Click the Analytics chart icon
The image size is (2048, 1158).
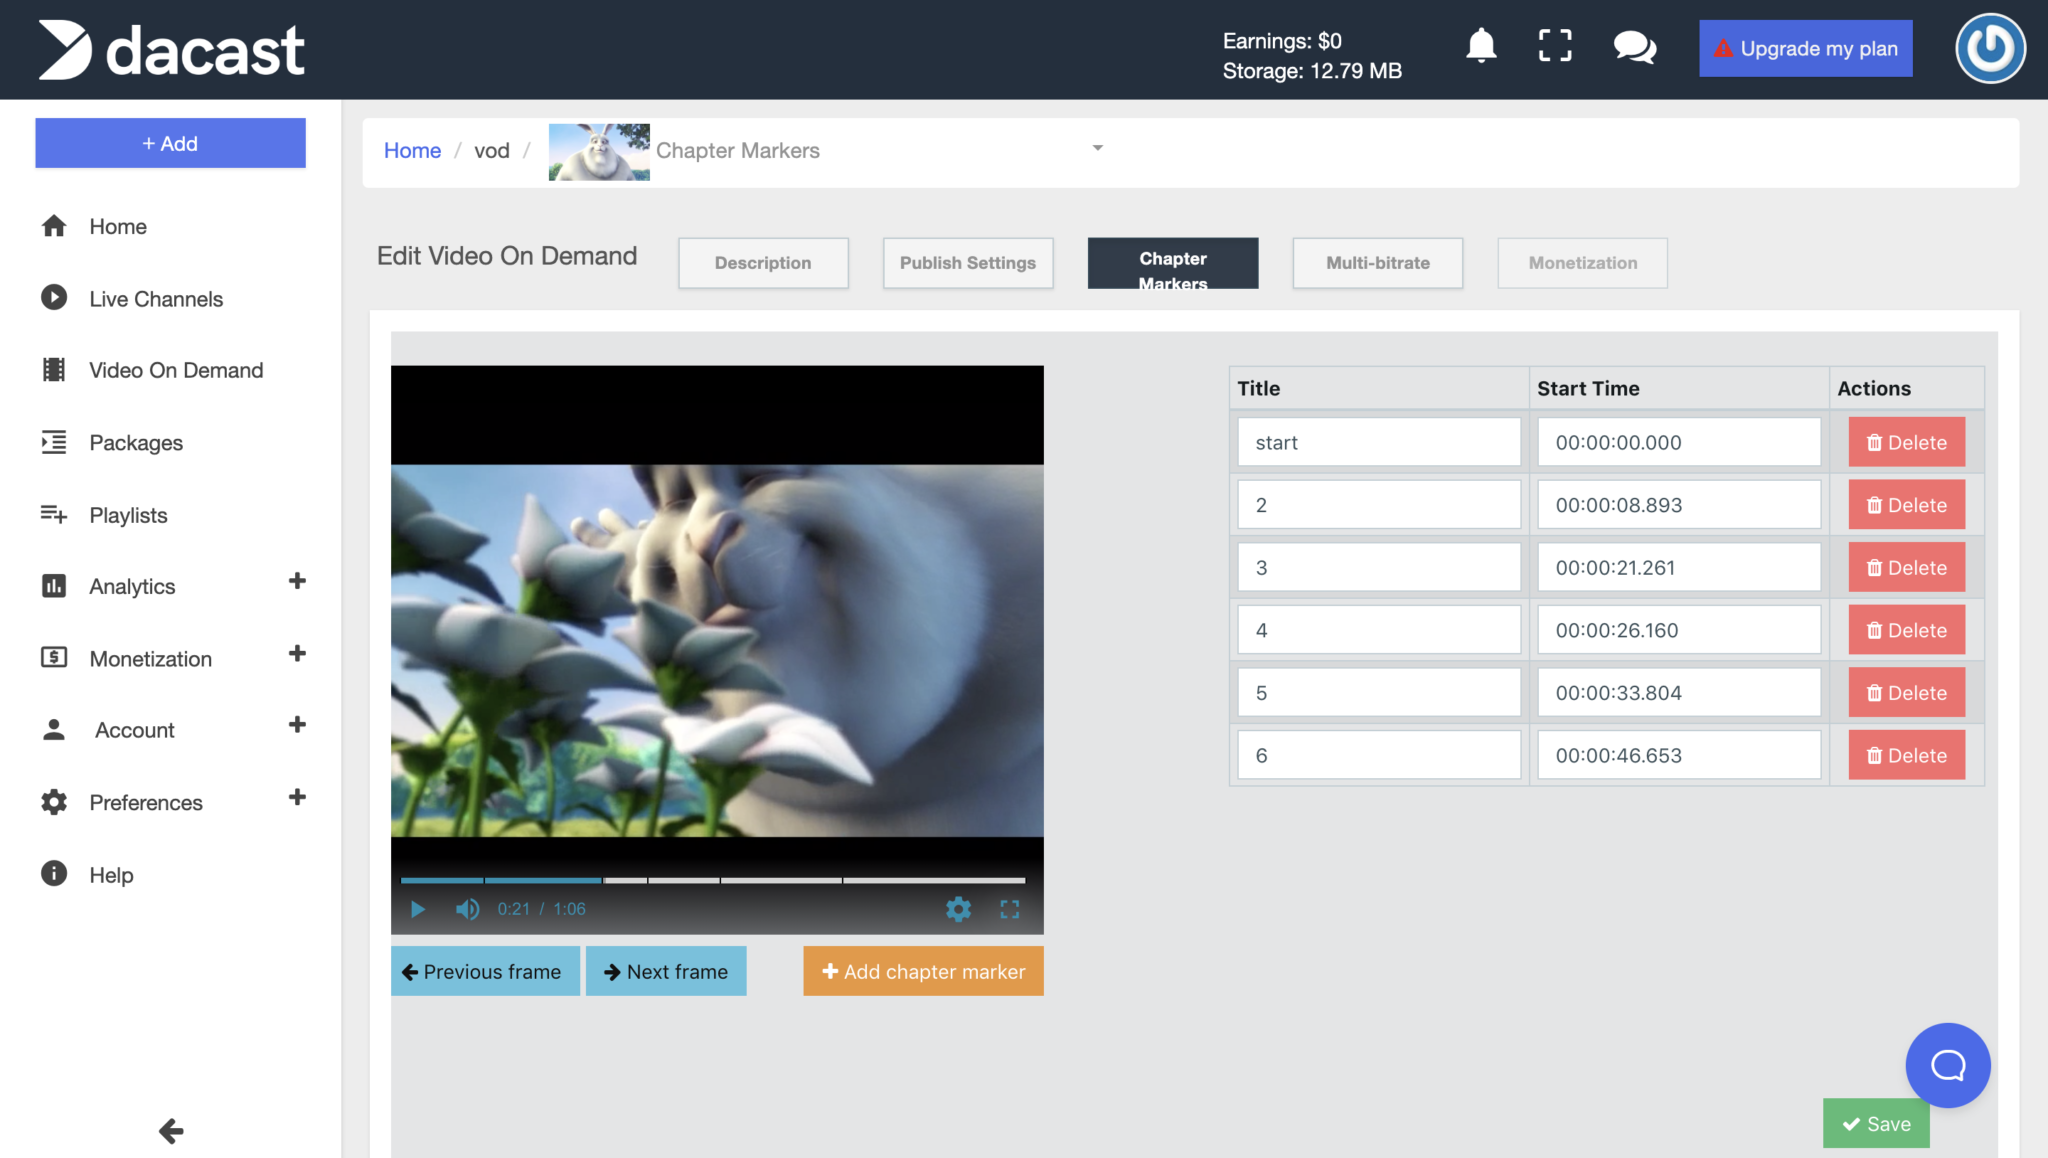tap(54, 586)
